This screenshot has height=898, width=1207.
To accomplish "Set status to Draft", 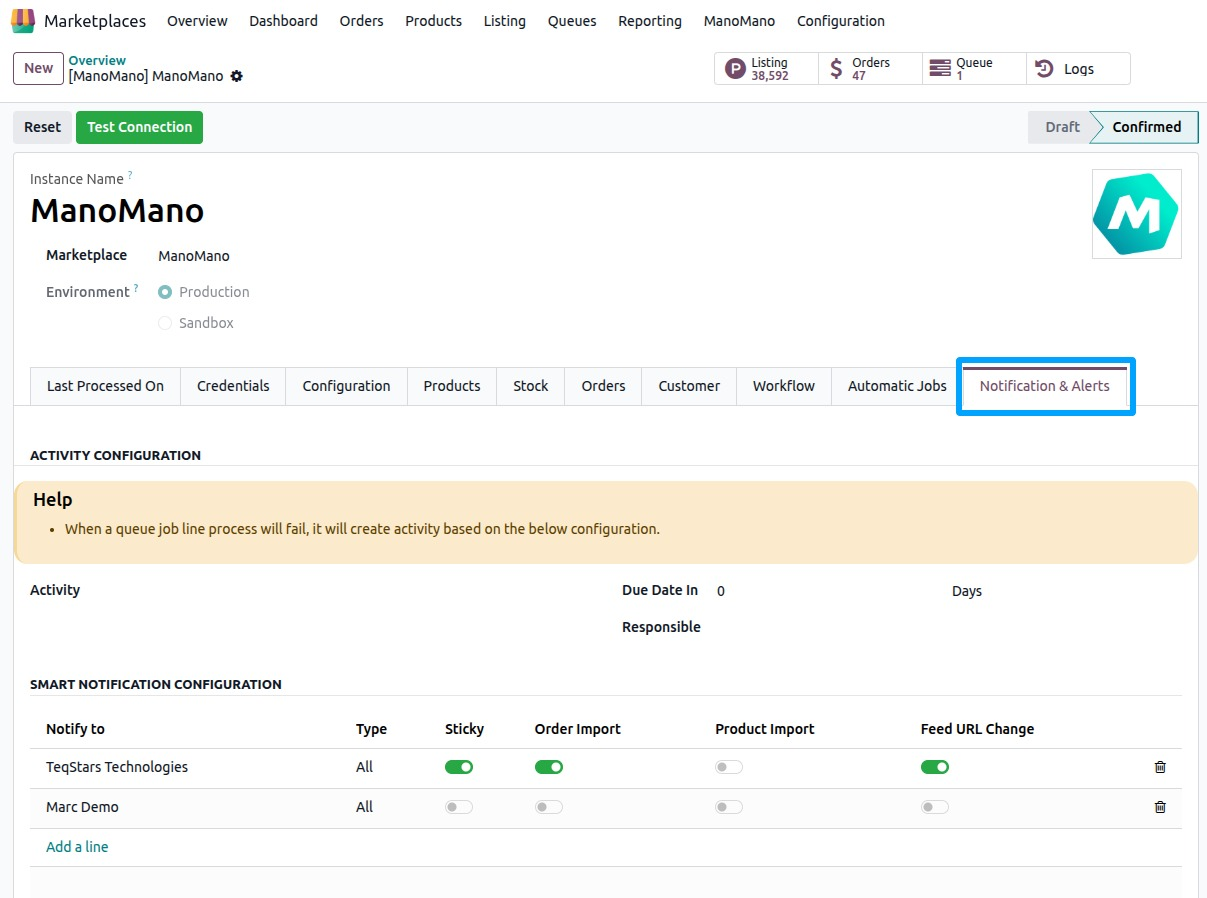I will [x=1060, y=127].
